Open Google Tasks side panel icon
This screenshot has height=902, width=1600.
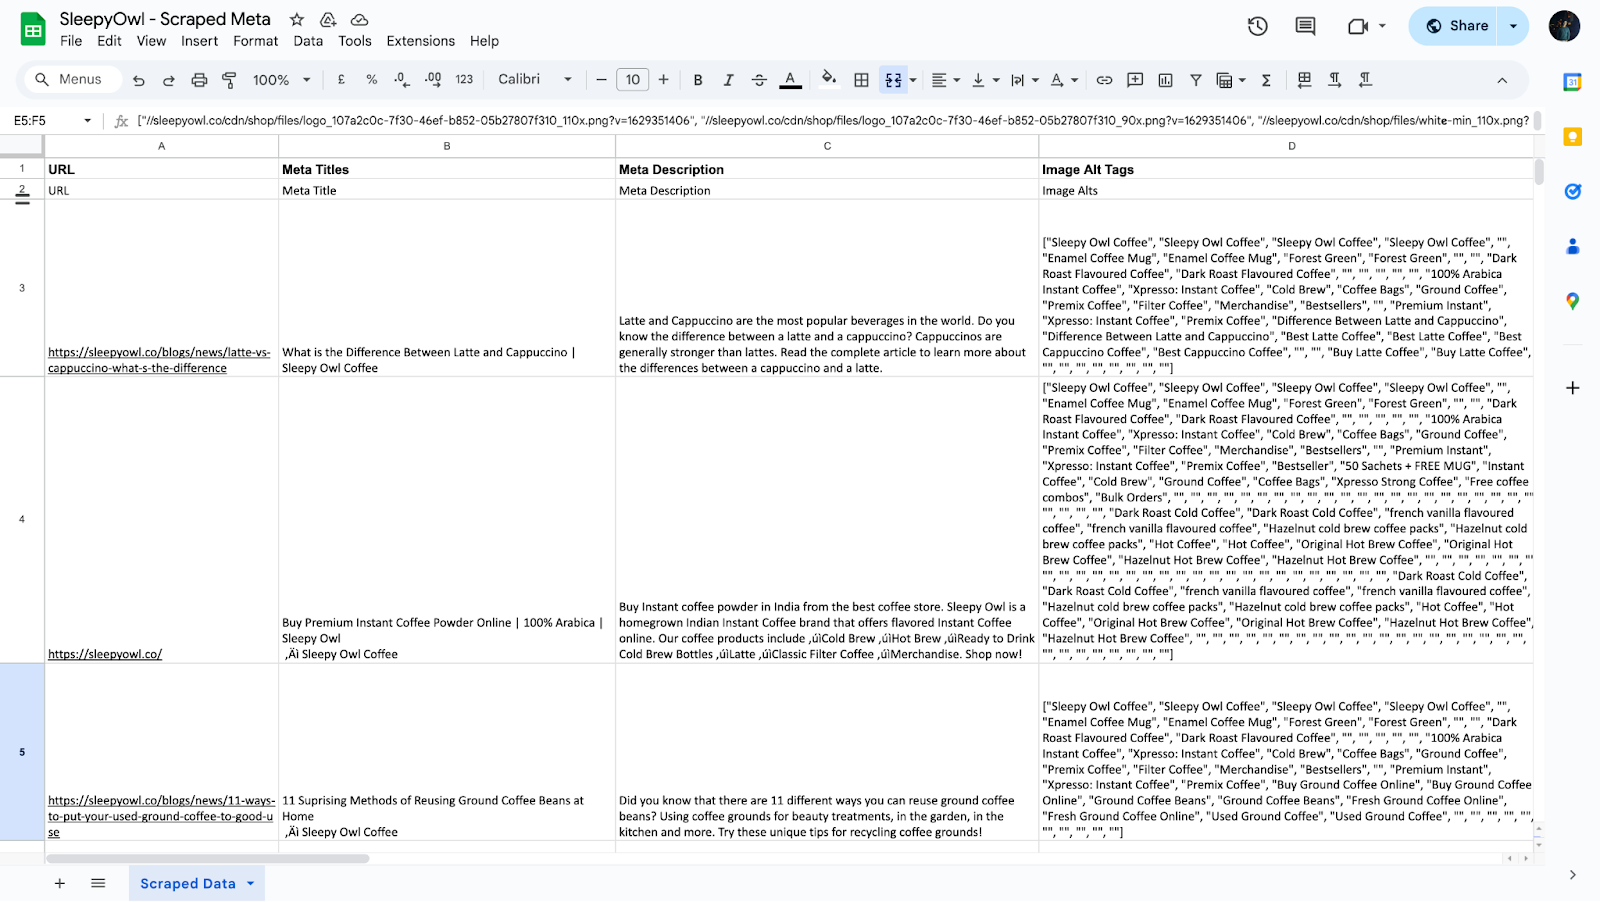coord(1572,191)
